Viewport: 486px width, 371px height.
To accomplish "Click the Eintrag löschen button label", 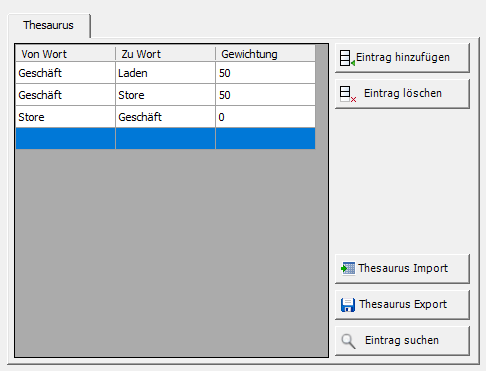I will [403, 93].
